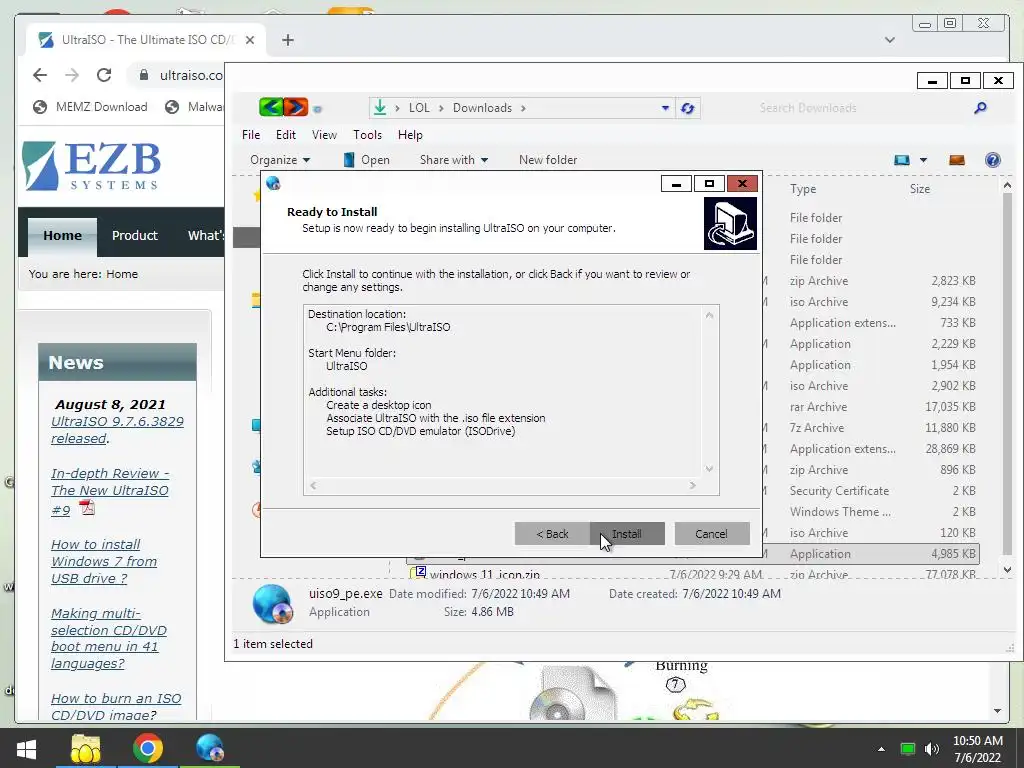Viewport: 1024px width, 768px height.
Task: Sort by Type column header
Action: pos(803,189)
